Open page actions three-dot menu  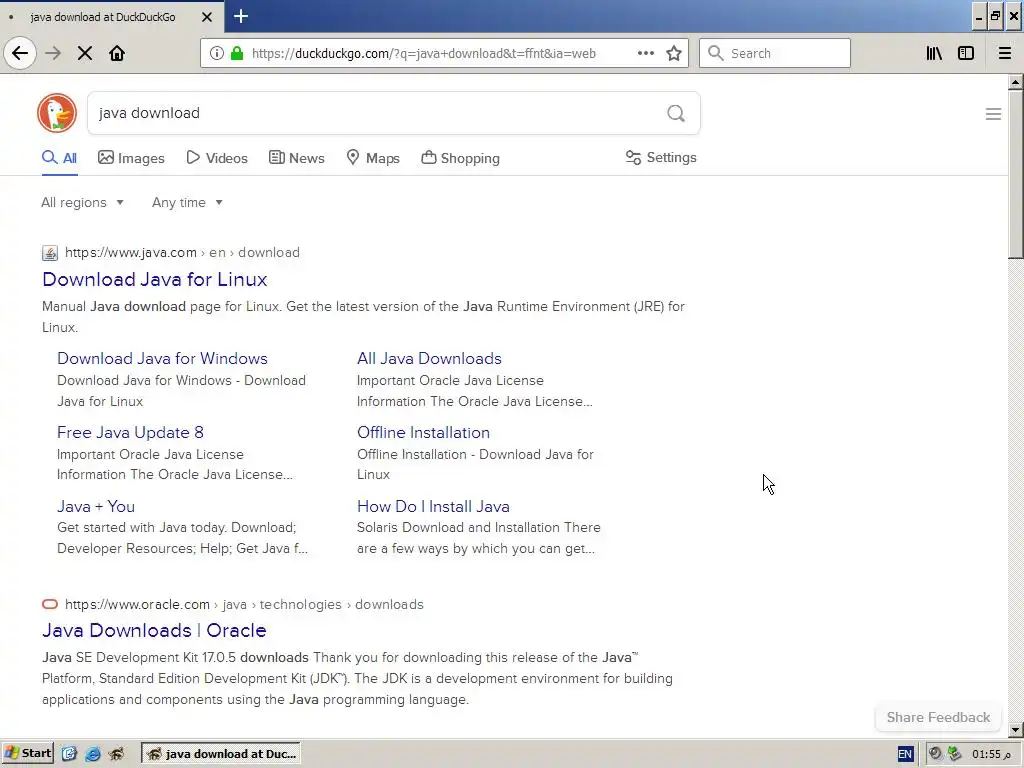pos(646,53)
